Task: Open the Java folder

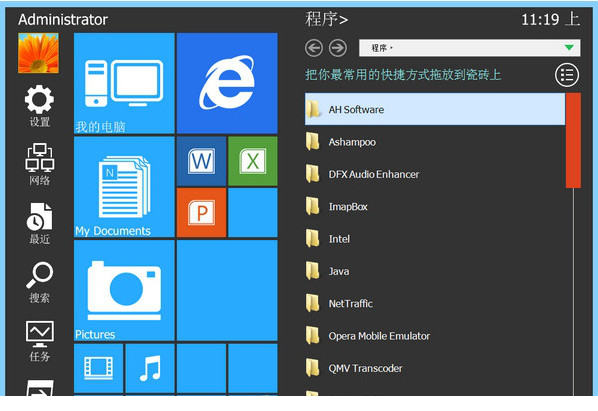Action: (x=435, y=271)
